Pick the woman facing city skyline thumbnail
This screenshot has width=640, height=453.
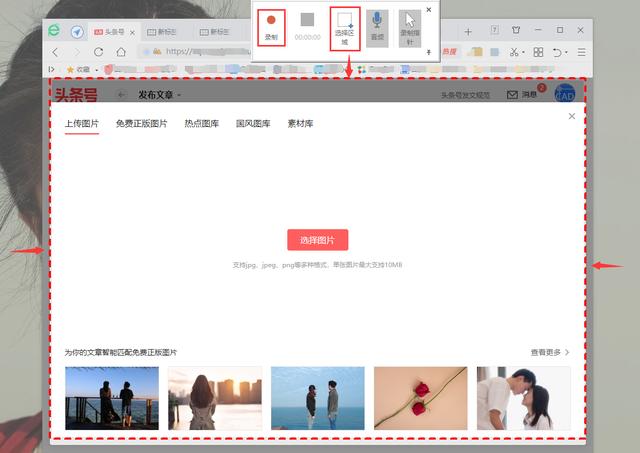215,398
